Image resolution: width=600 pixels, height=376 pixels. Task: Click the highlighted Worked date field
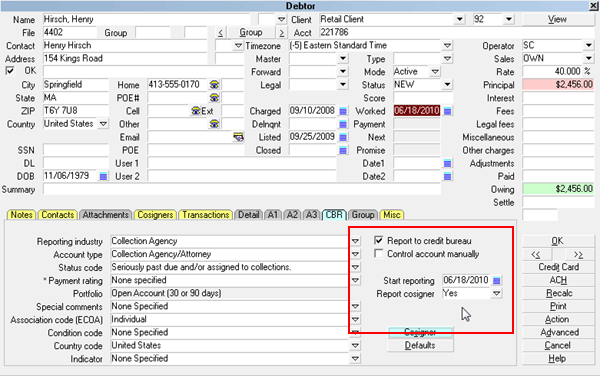(x=417, y=111)
